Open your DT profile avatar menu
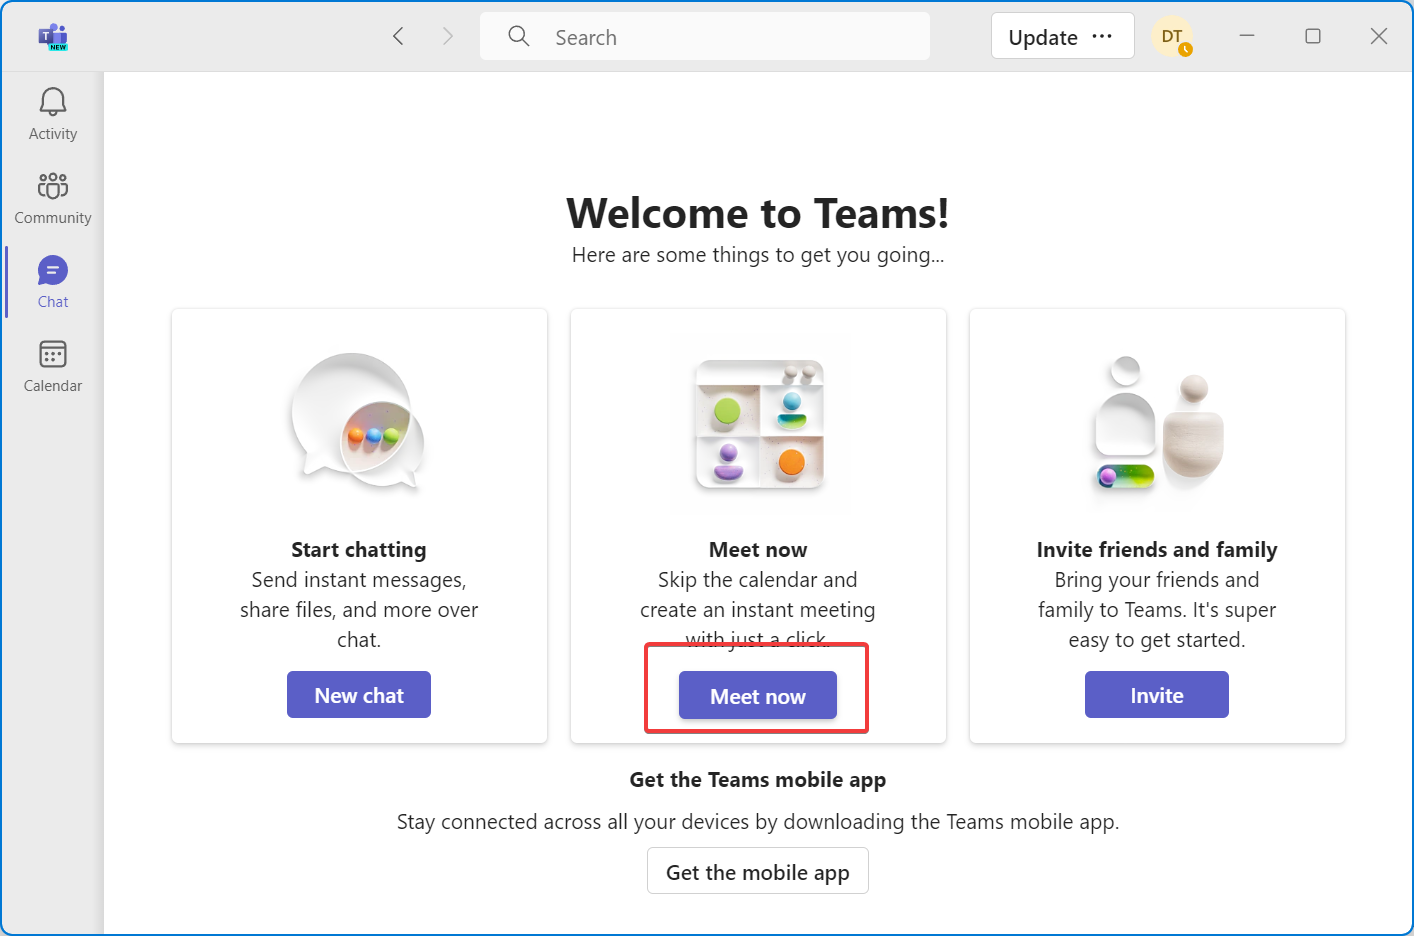Screen dimensions: 1414x936 tap(1171, 36)
